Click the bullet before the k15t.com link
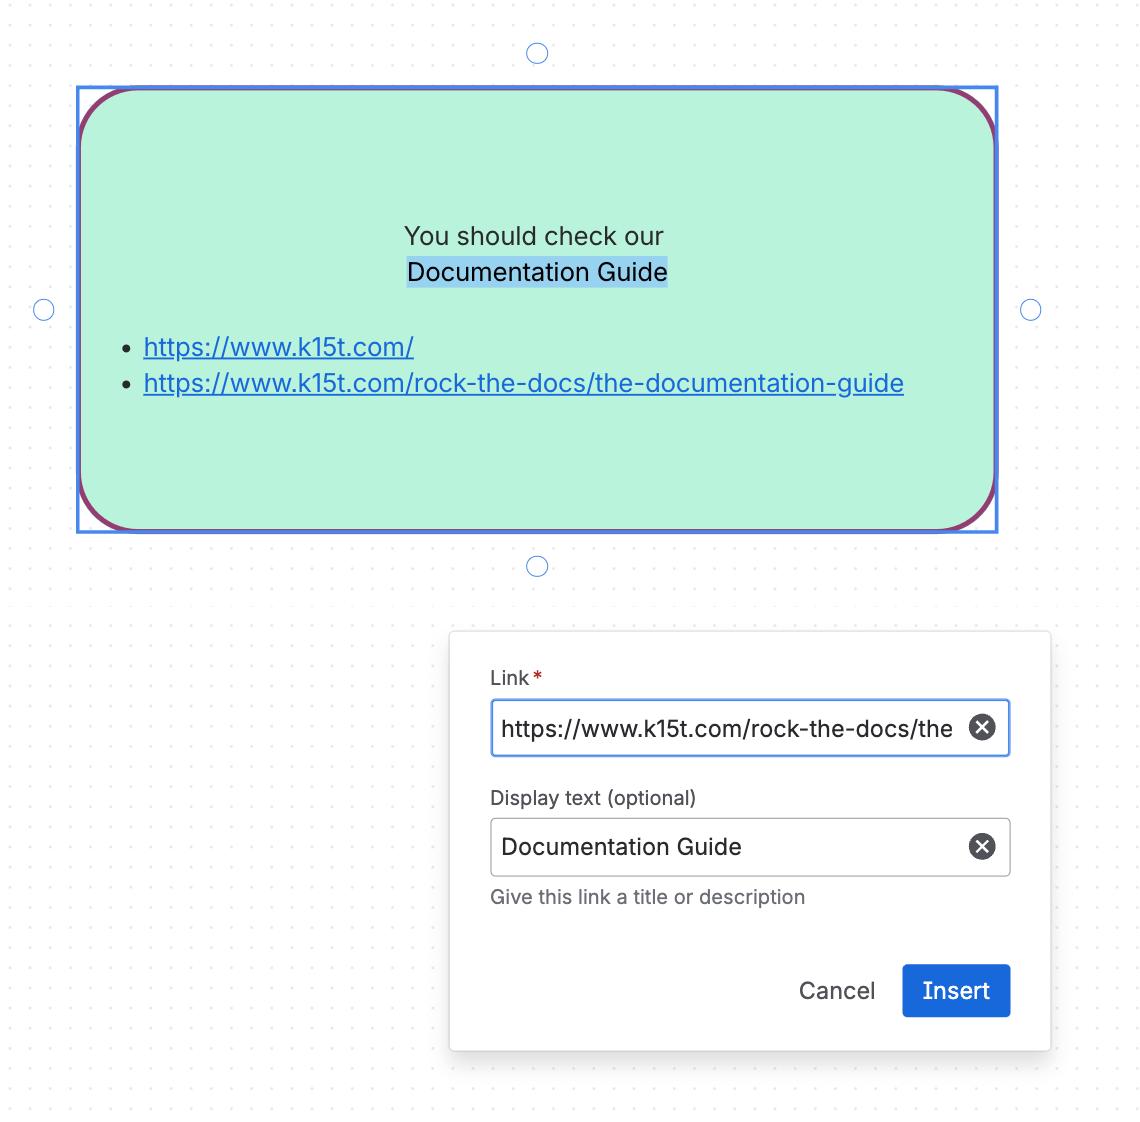1140x1122 pixels. 126,348
